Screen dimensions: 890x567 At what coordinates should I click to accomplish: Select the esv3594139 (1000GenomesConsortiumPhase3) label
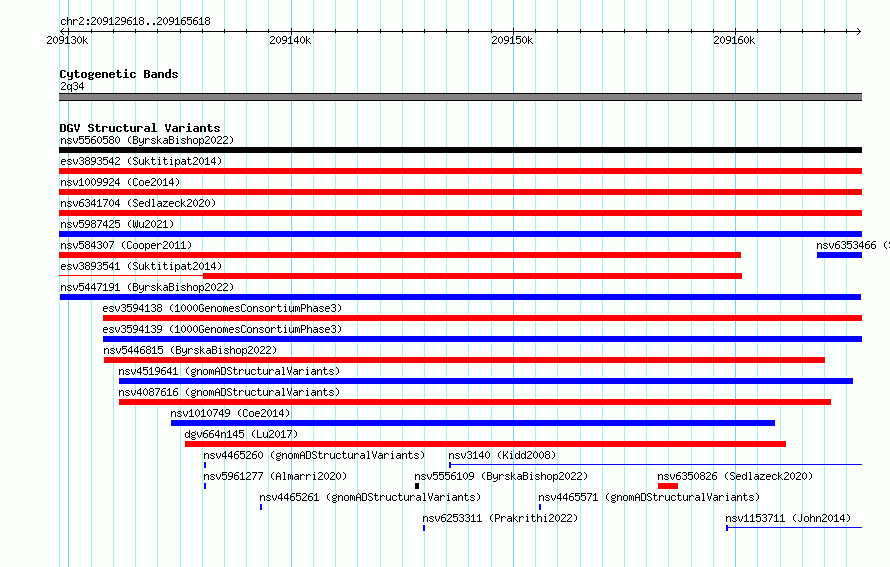point(222,329)
